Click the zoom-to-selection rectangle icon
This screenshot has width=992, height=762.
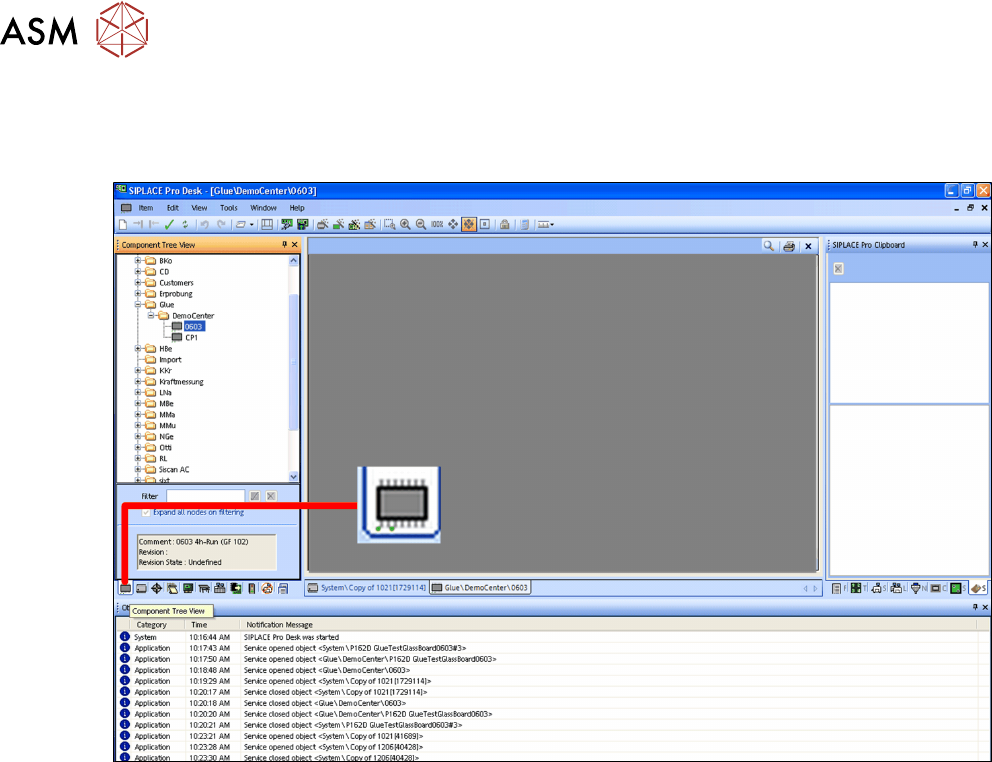click(390, 225)
